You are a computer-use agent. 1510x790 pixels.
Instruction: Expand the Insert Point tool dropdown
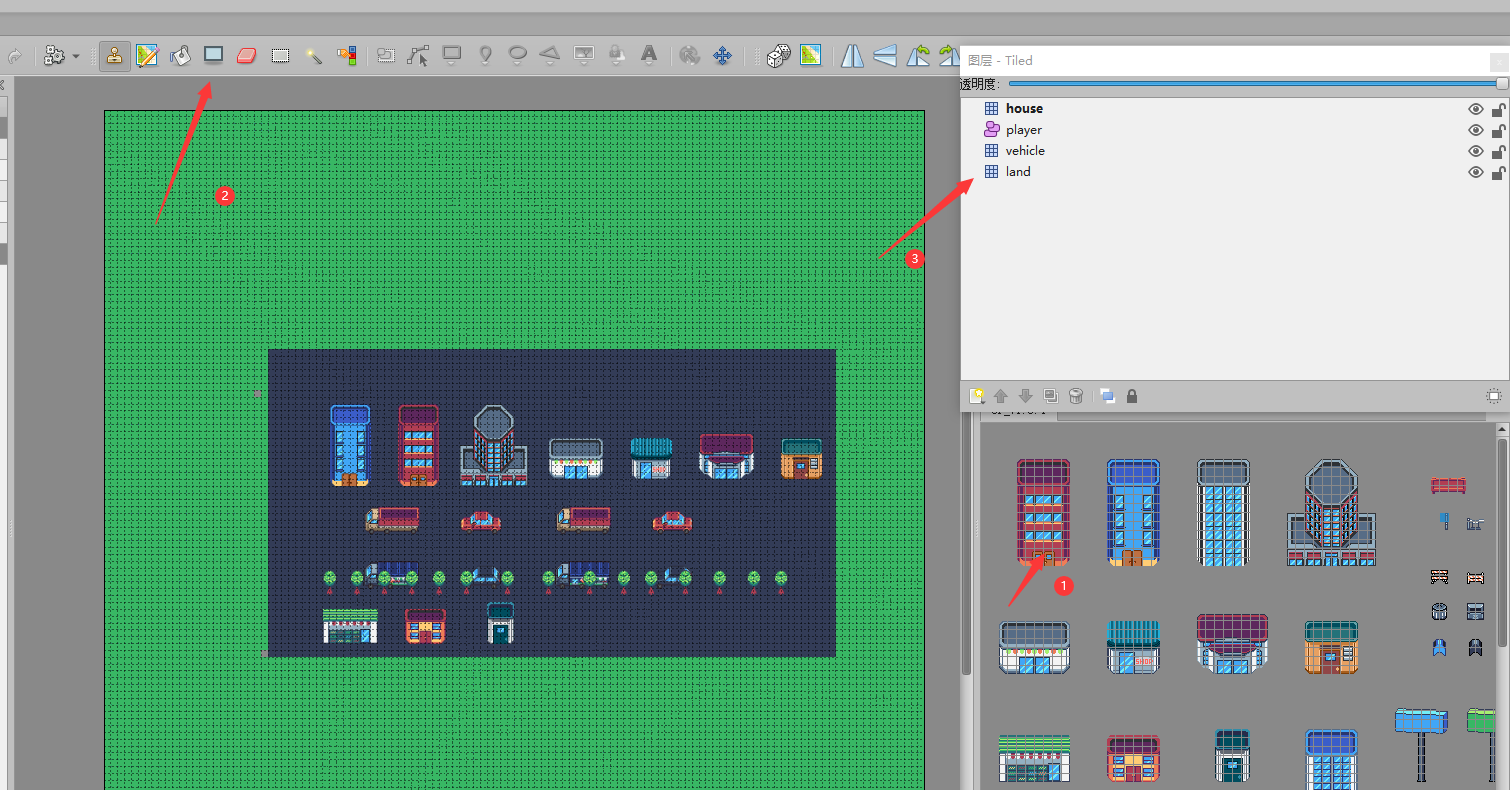tap(487, 63)
